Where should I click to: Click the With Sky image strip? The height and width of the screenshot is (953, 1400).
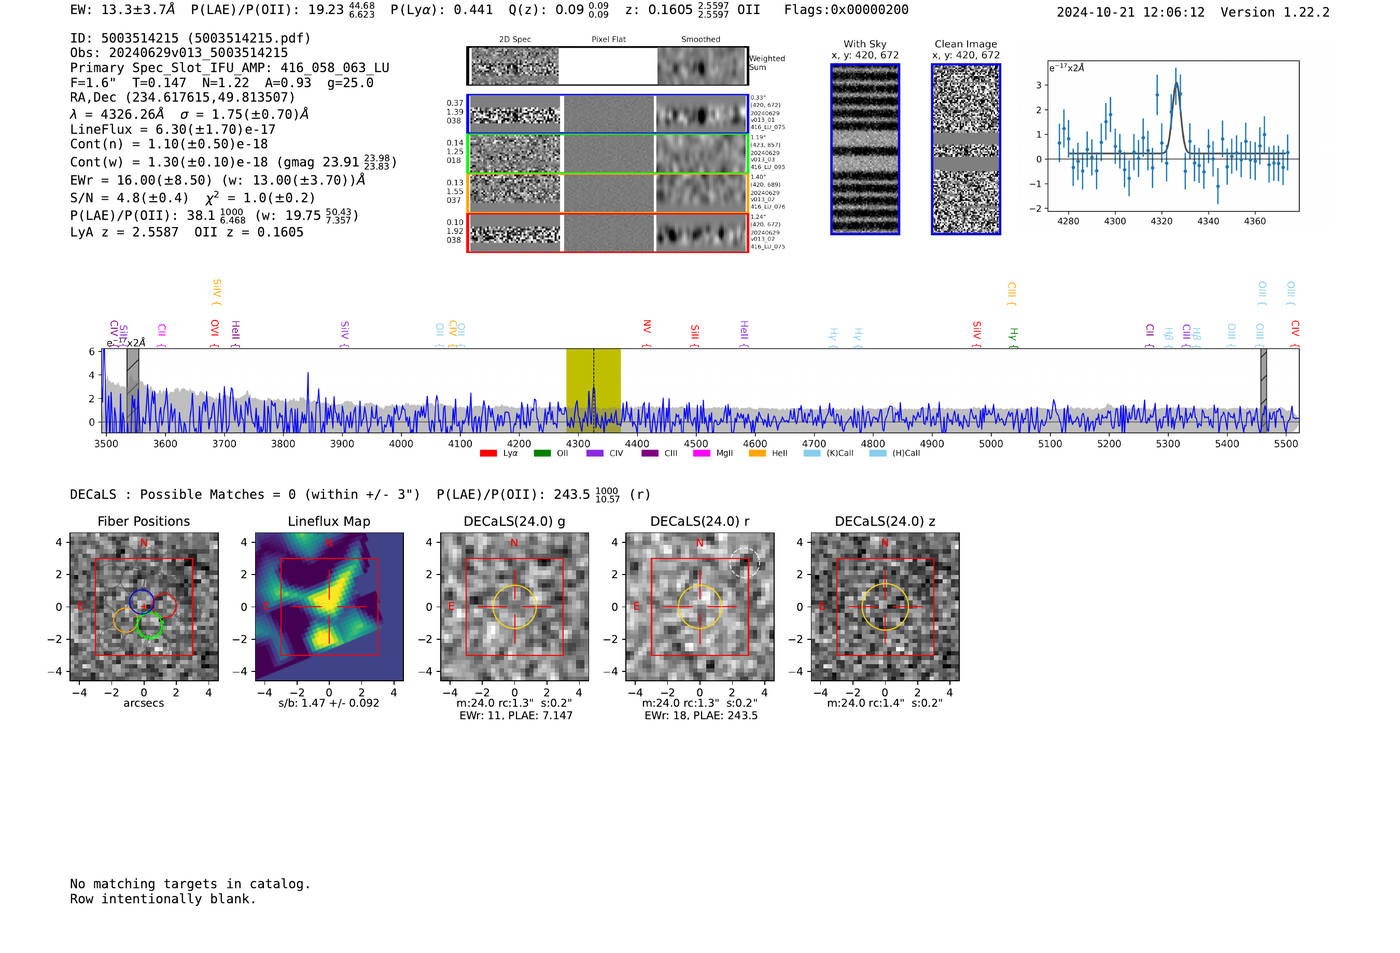click(x=865, y=149)
